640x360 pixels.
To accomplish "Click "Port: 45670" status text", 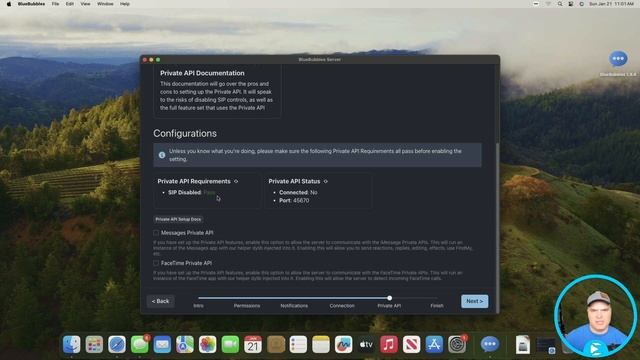I will (x=294, y=200).
